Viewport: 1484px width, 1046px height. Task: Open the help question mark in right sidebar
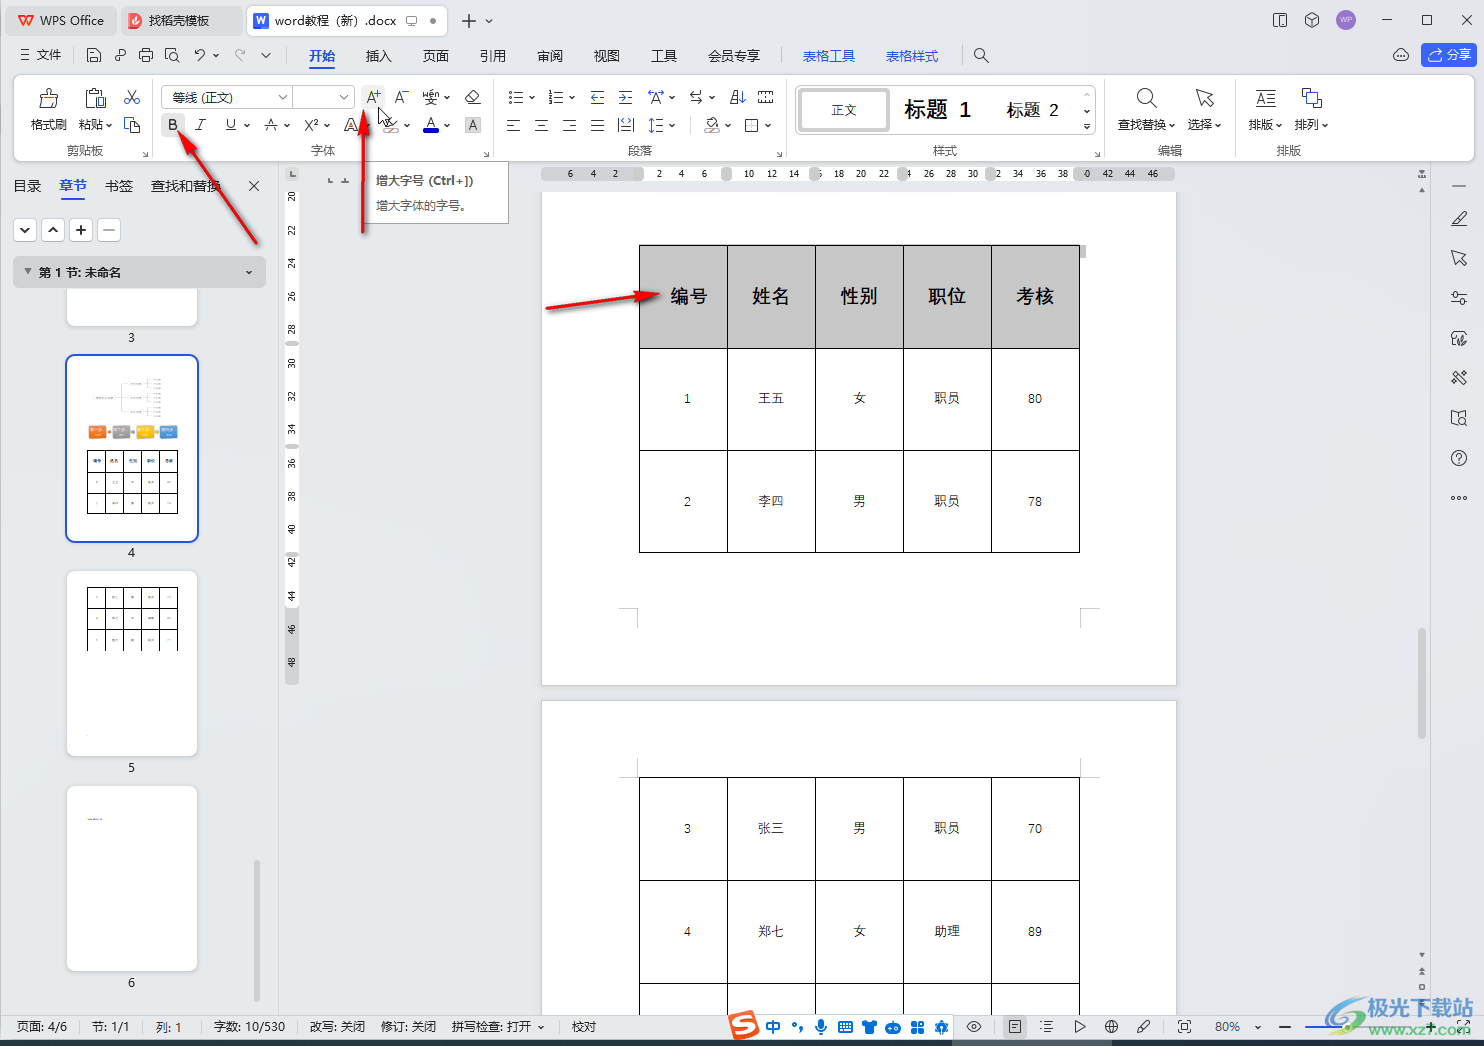point(1459,458)
